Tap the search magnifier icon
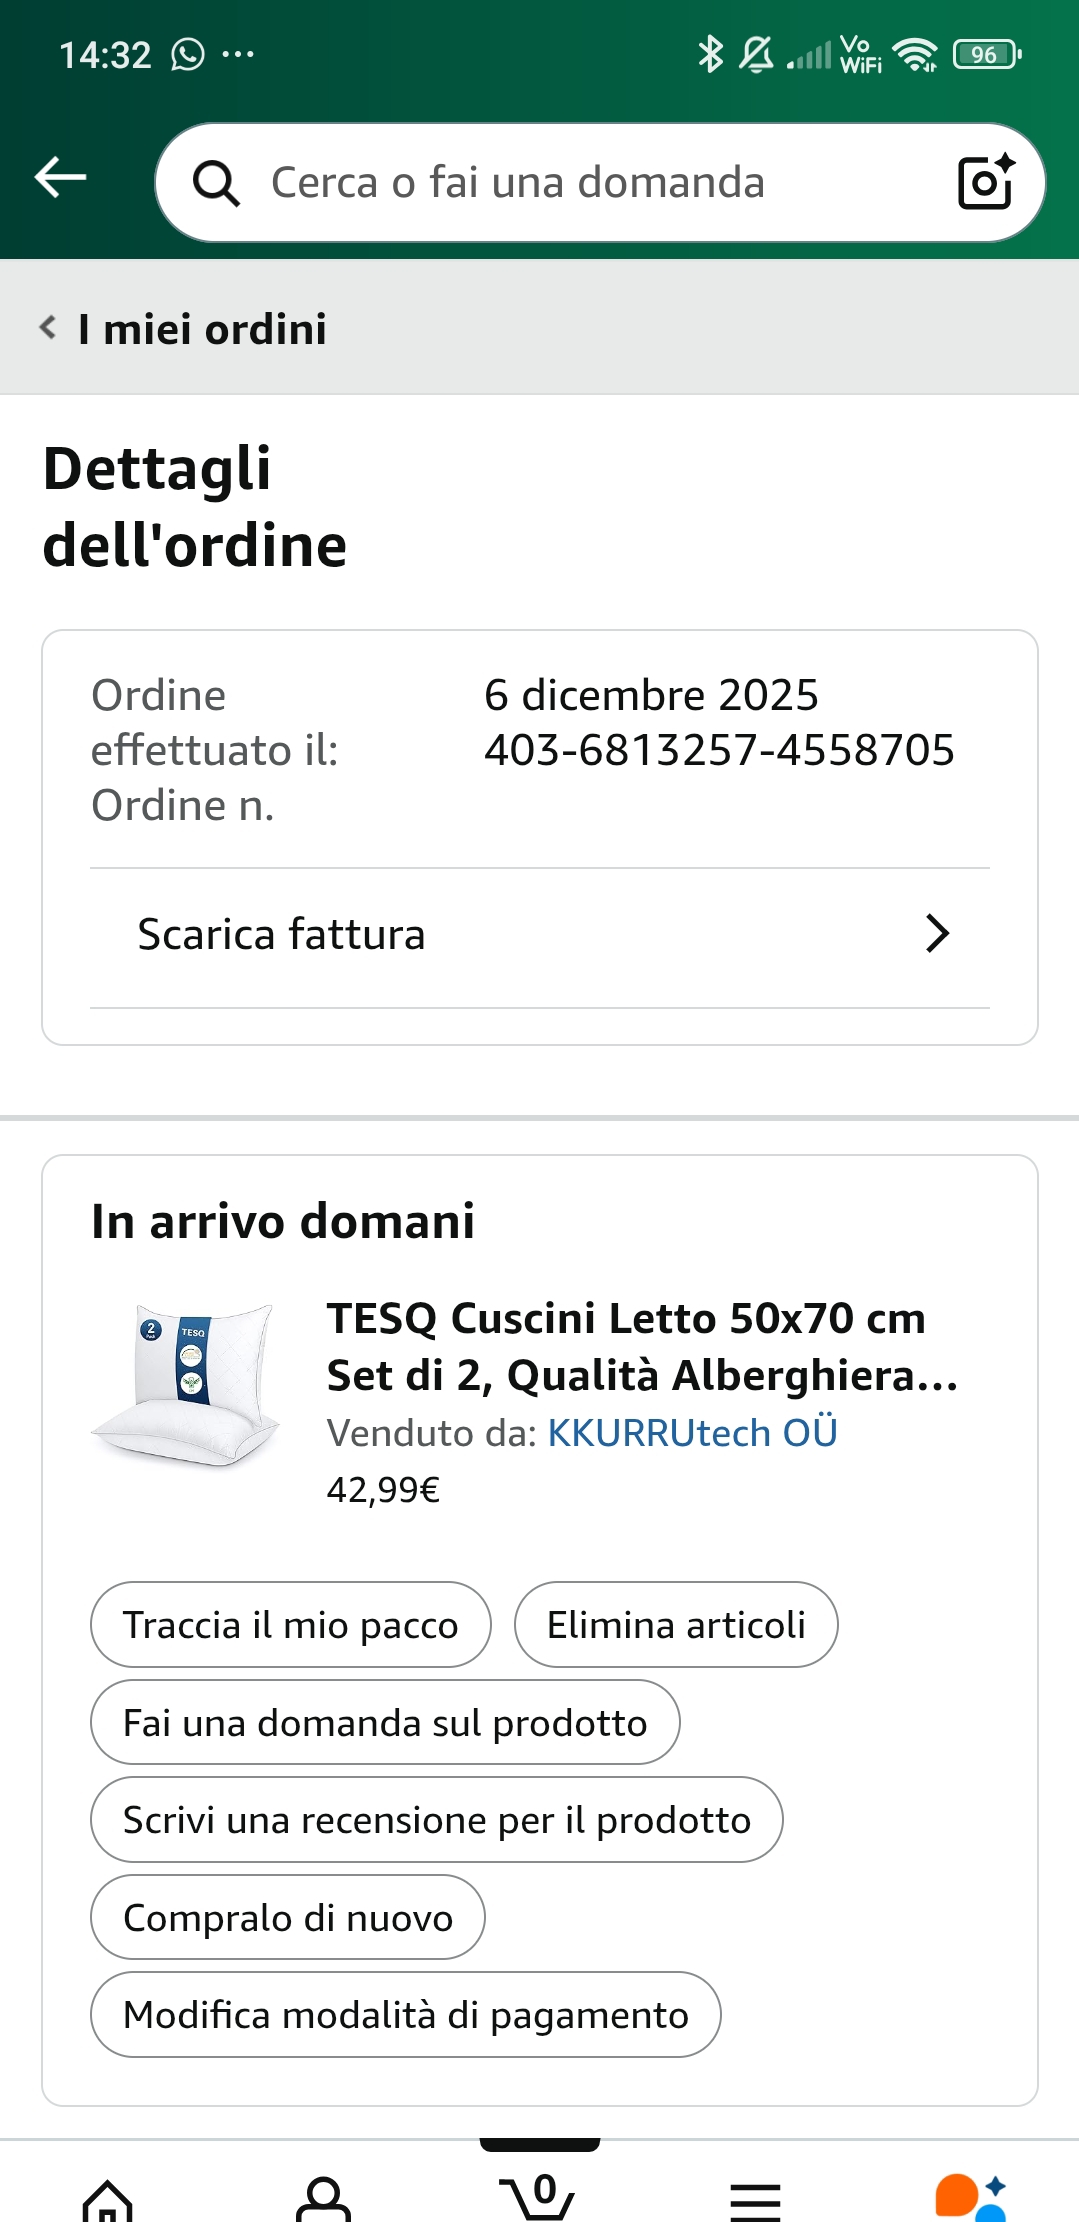The width and height of the screenshot is (1079, 2222). pos(216,183)
